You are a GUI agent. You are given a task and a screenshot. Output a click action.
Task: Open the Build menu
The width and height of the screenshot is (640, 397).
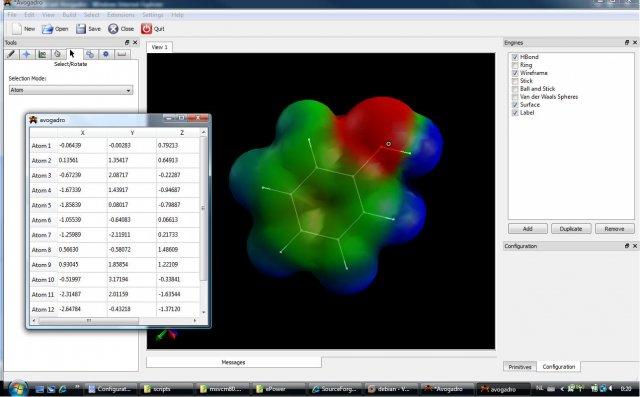pos(69,15)
